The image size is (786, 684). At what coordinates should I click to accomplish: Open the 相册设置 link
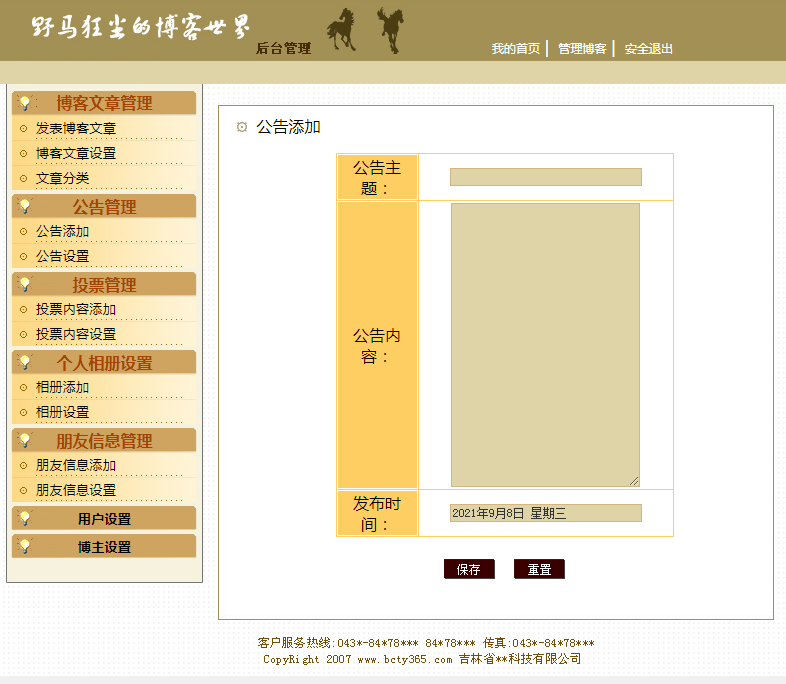pyautogui.click(x=62, y=412)
